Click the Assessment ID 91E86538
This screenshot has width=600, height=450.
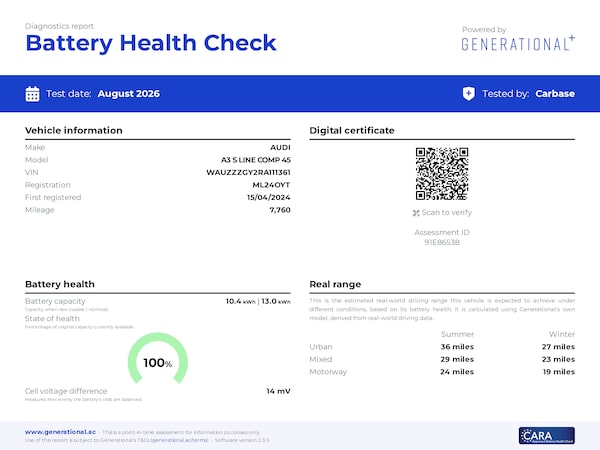coord(442,242)
